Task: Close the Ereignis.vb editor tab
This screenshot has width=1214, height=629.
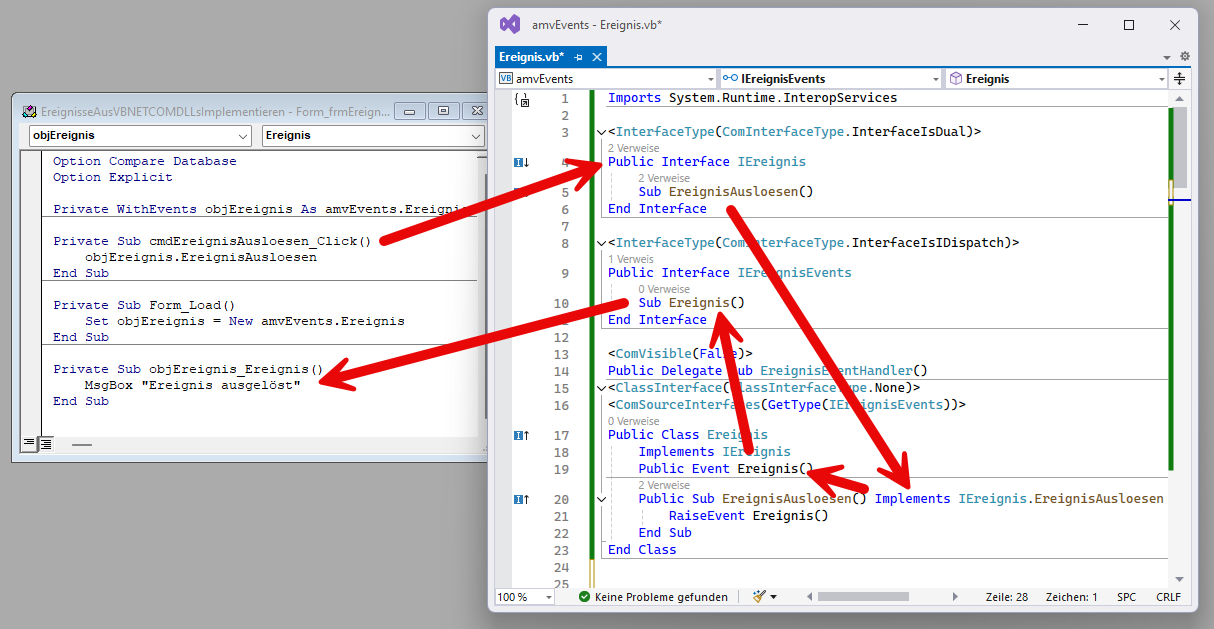Action: [x=597, y=57]
